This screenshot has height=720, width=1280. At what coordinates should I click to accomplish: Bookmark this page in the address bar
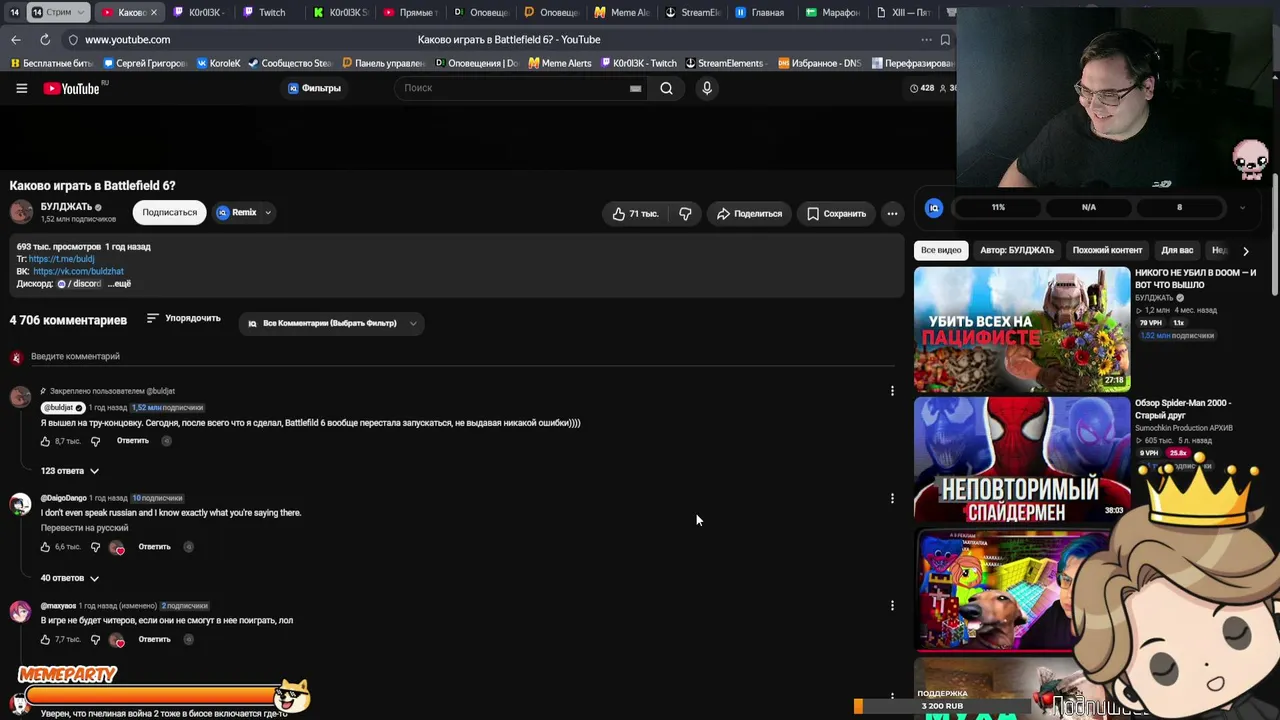coord(945,39)
